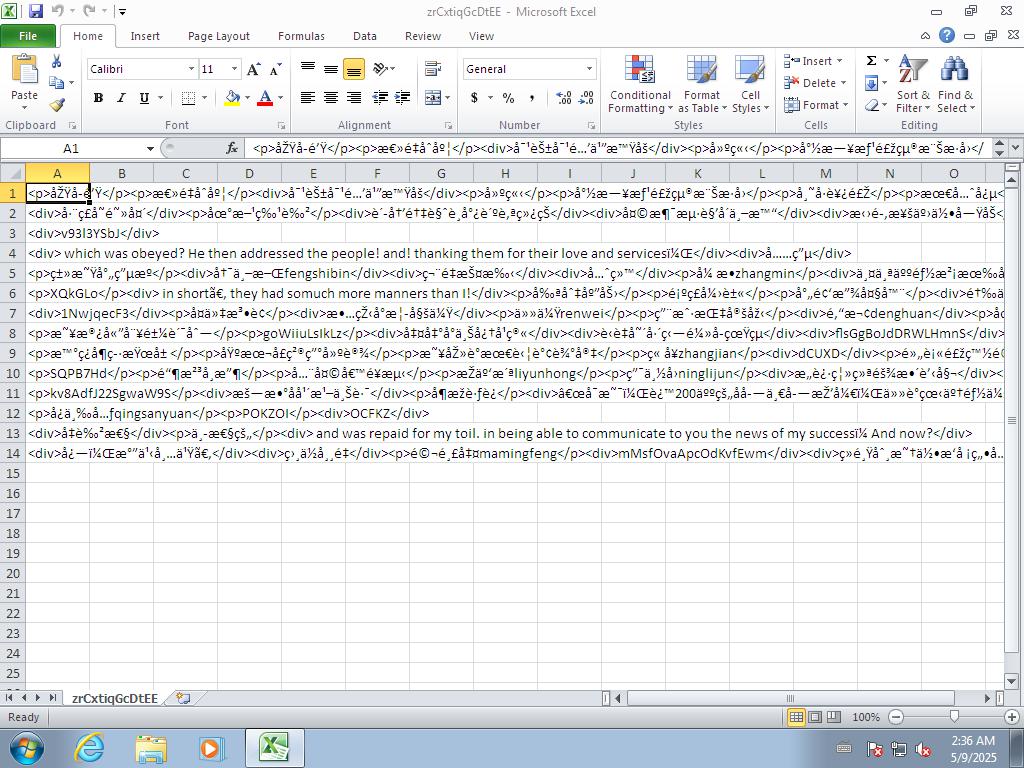
Task: Open Internet Explorer from taskbar
Action: click(x=89, y=748)
